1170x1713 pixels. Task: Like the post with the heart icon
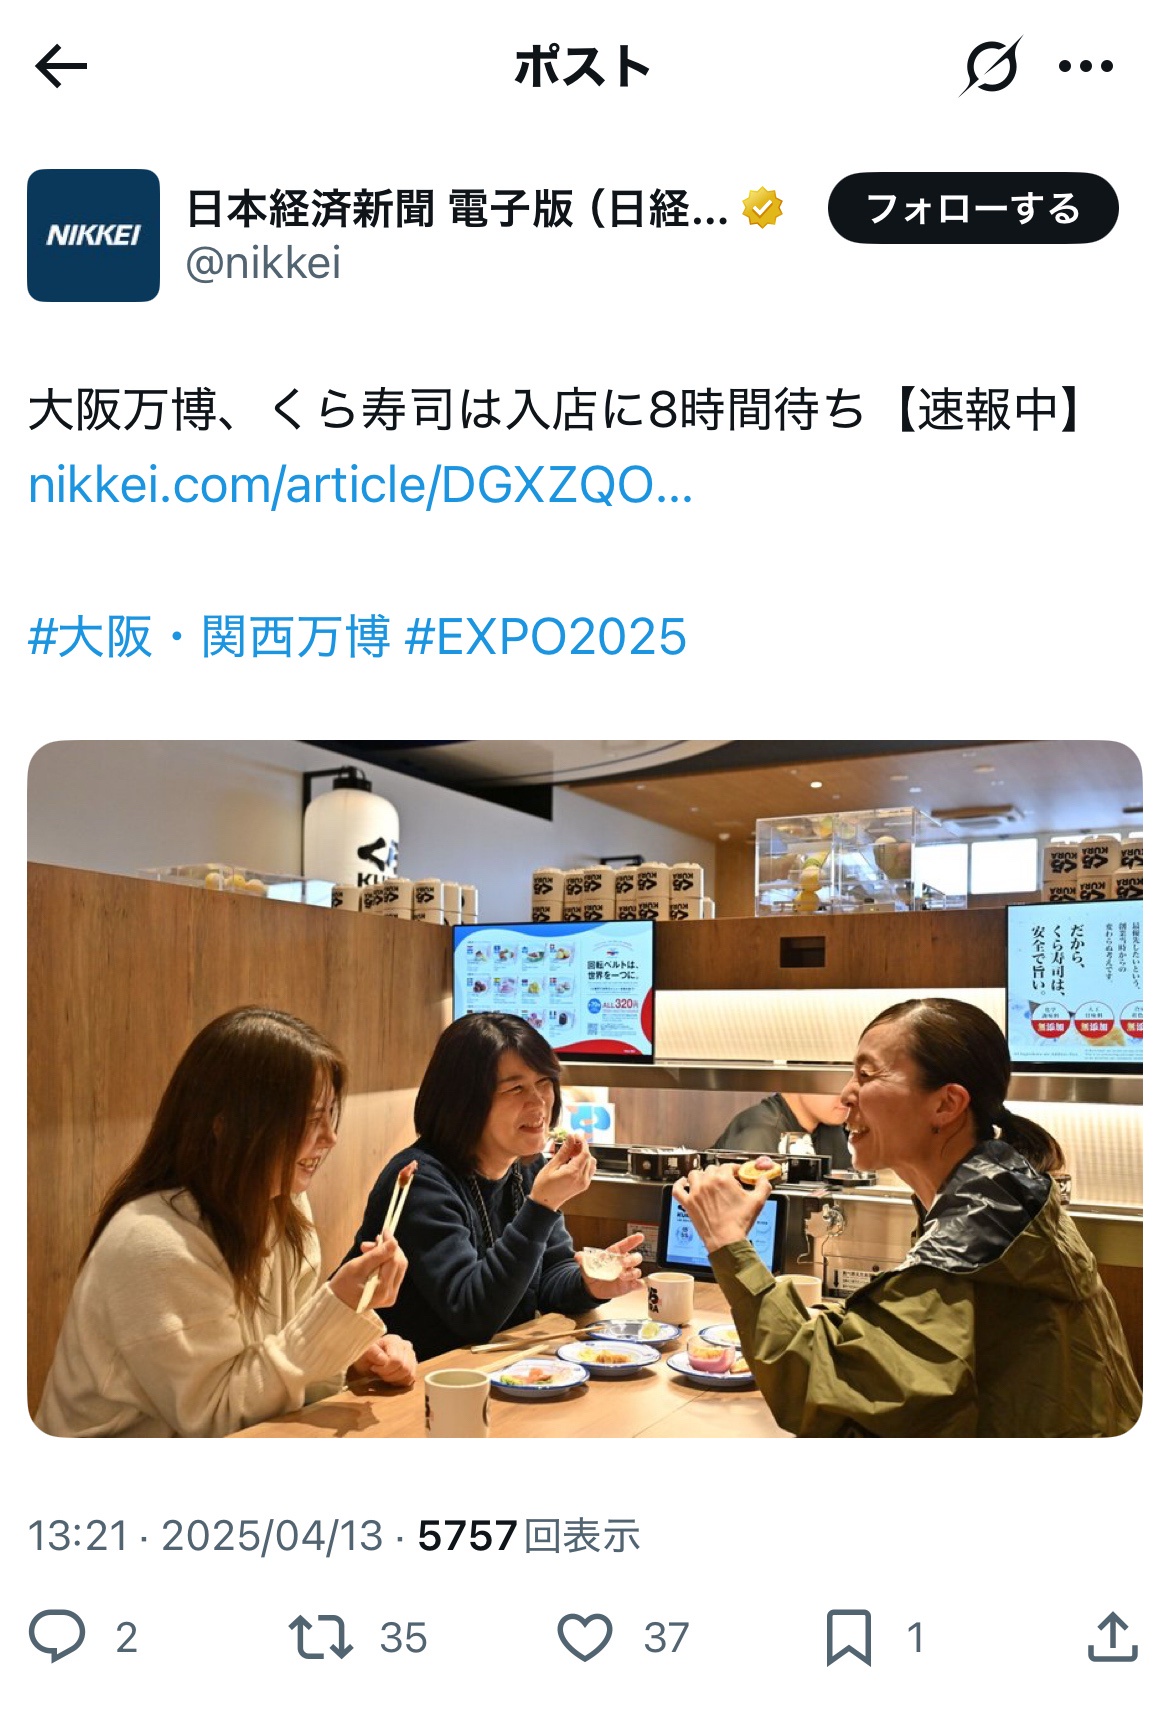click(x=584, y=1637)
